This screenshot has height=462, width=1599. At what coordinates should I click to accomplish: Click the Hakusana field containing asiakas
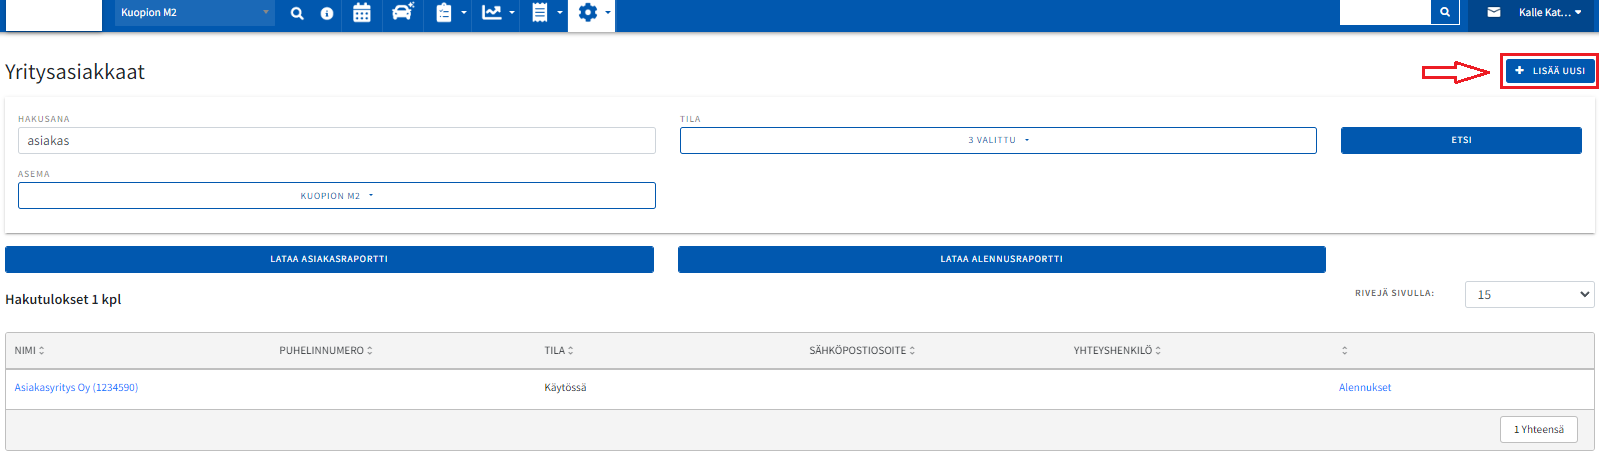(336, 141)
